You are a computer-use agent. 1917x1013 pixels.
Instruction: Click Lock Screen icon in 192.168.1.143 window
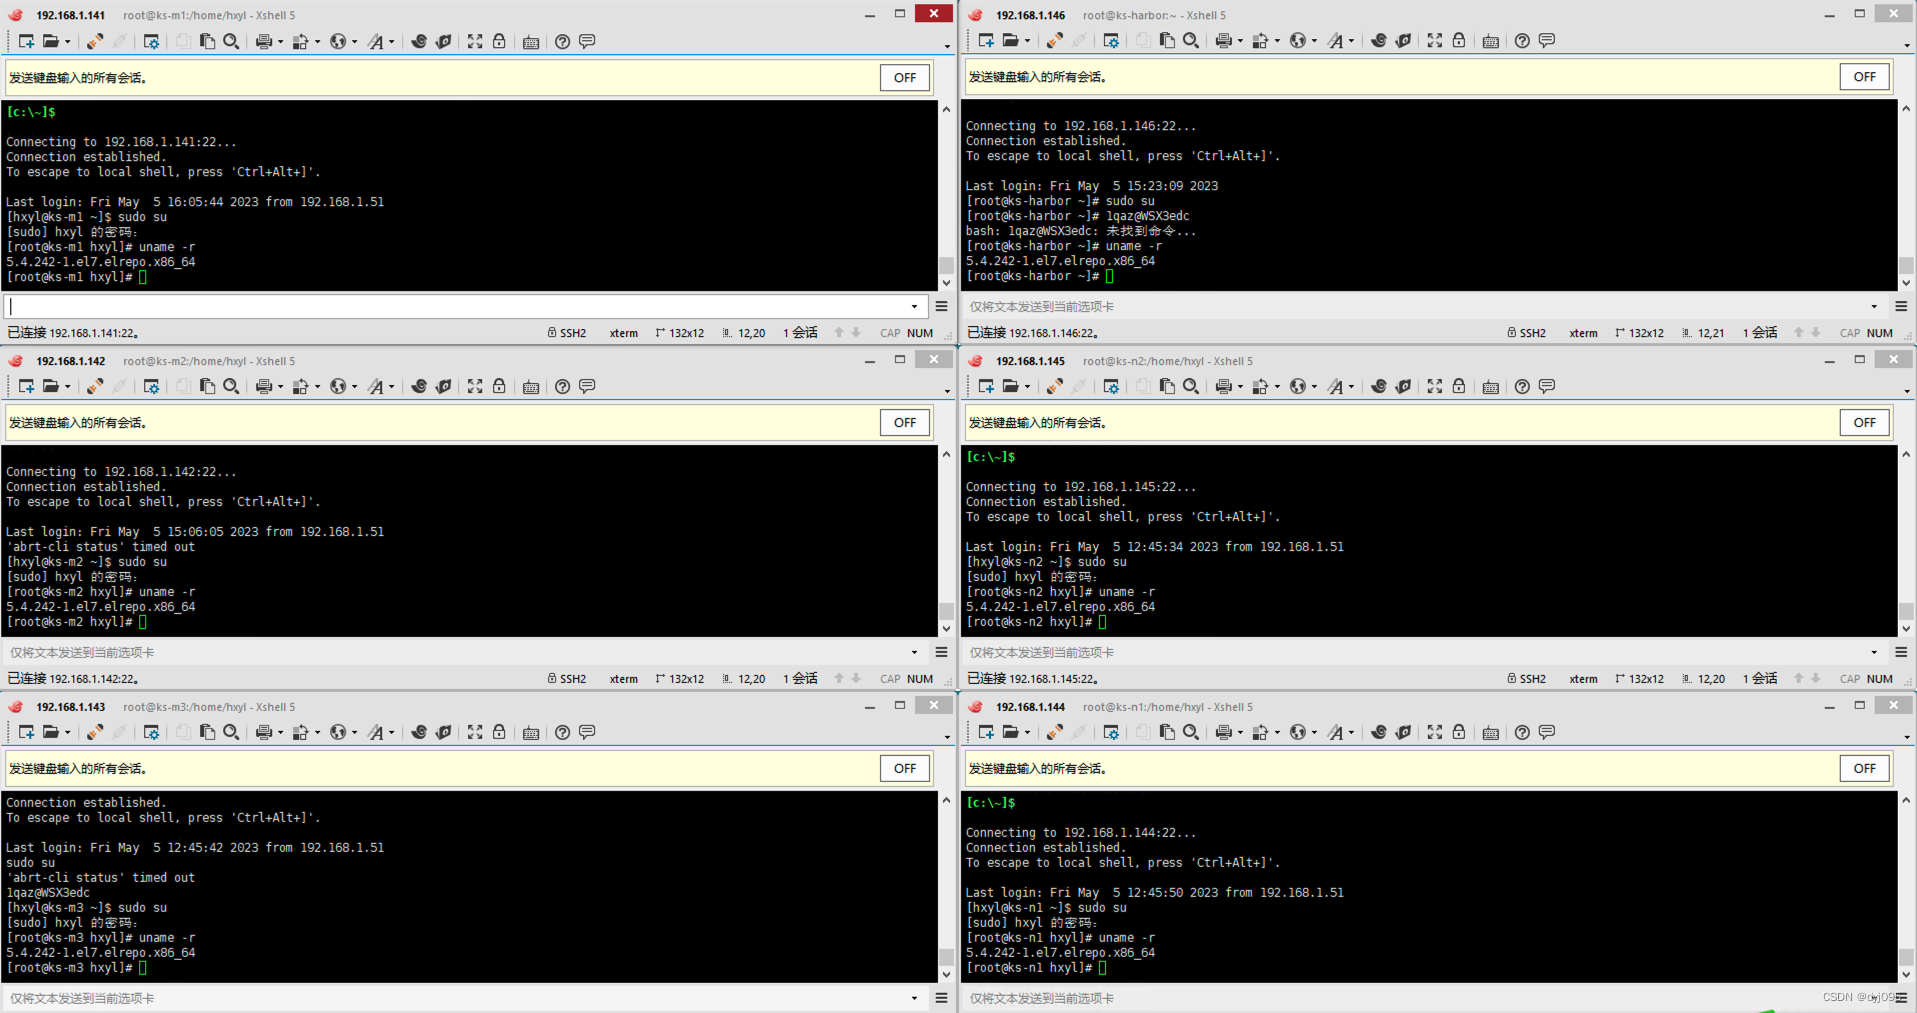point(499,732)
